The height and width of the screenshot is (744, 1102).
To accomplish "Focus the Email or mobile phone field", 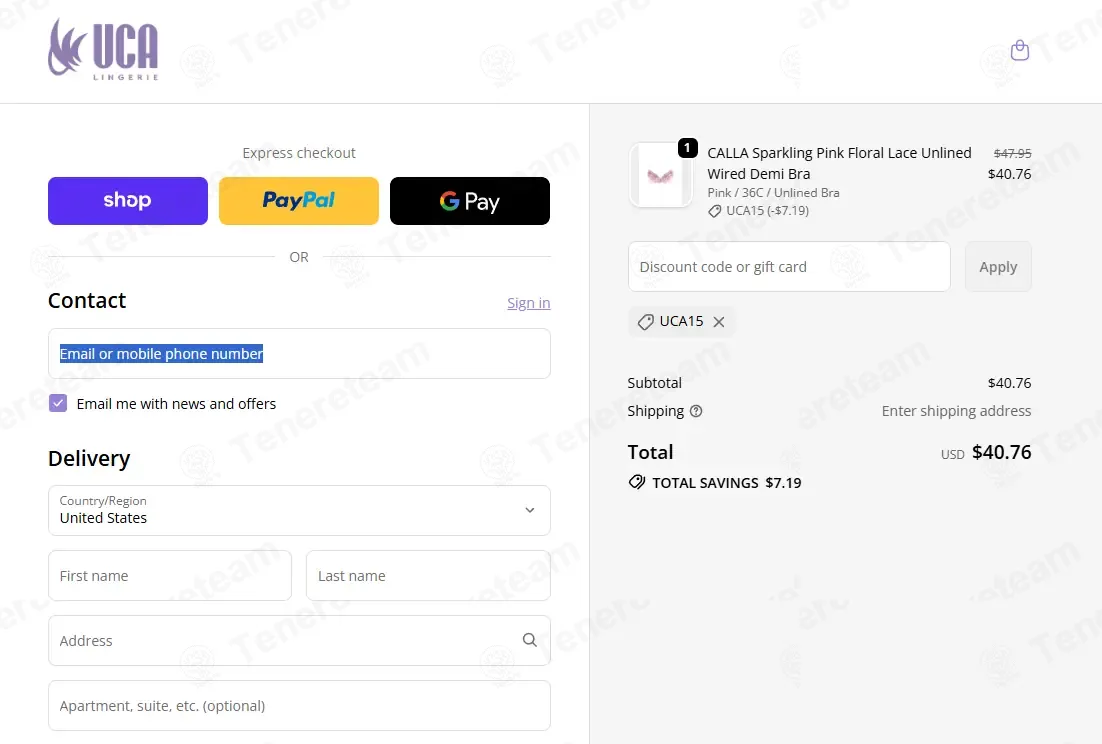I will pyautogui.click(x=299, y=353).
